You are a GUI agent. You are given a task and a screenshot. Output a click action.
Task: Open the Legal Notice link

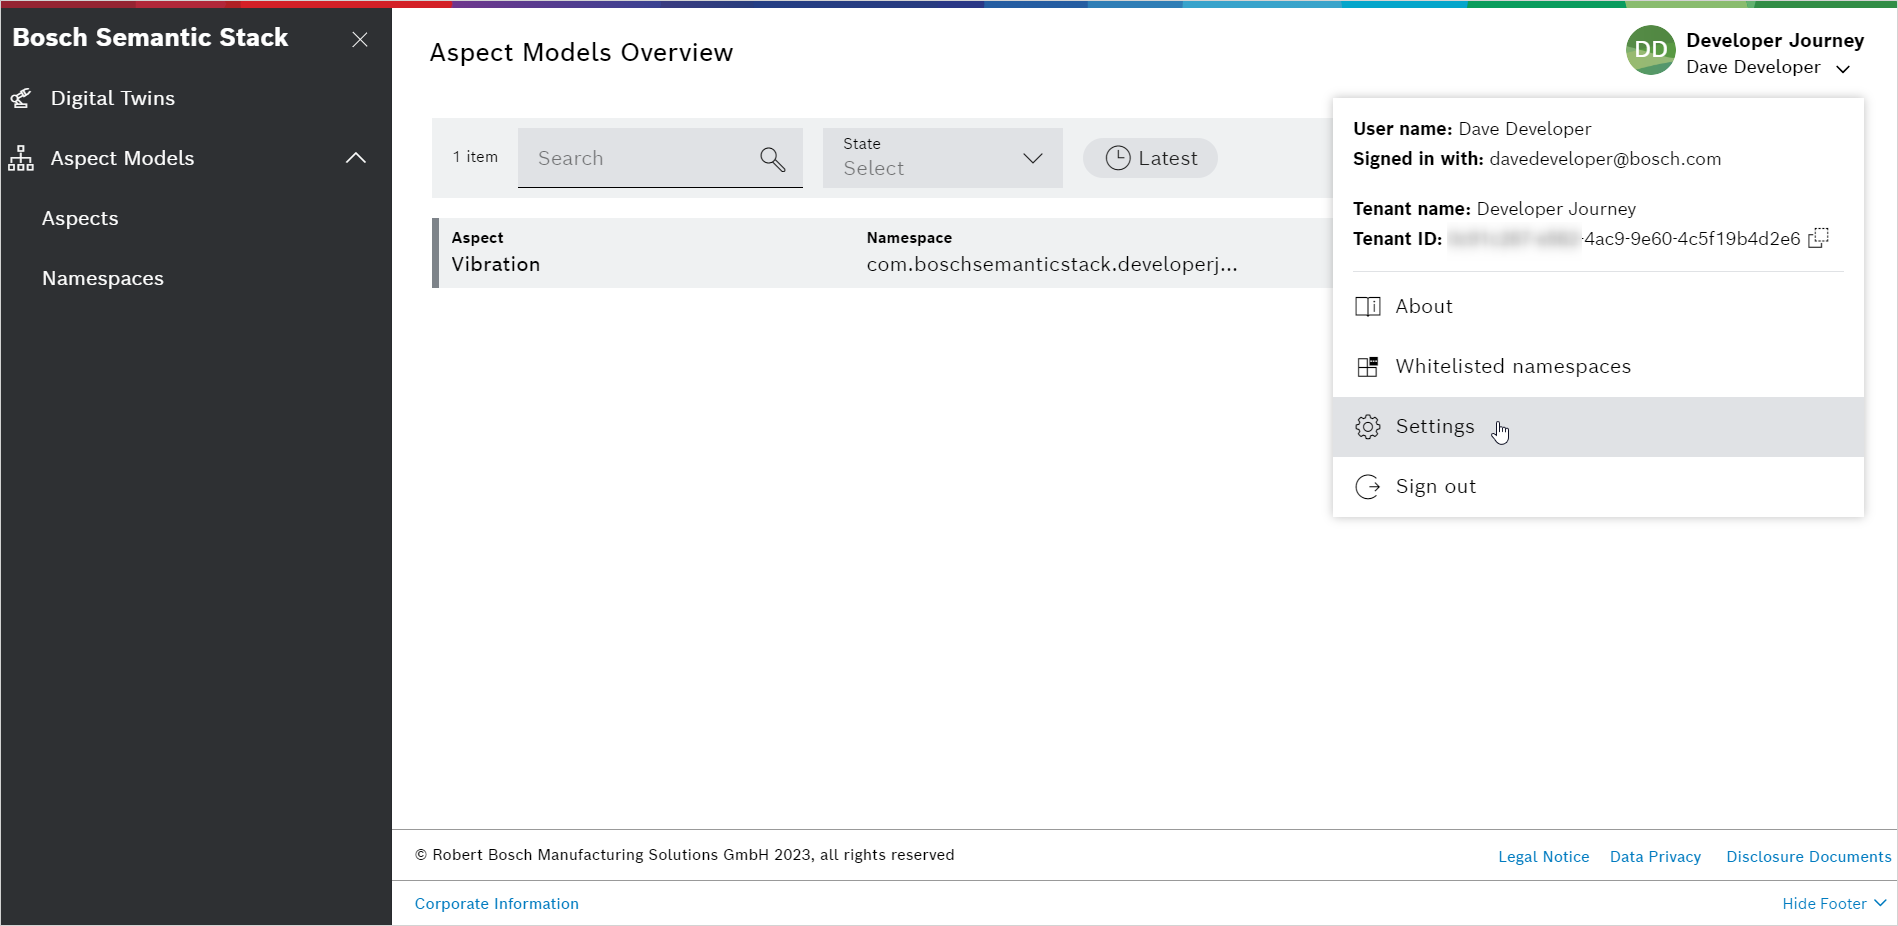1543,857
